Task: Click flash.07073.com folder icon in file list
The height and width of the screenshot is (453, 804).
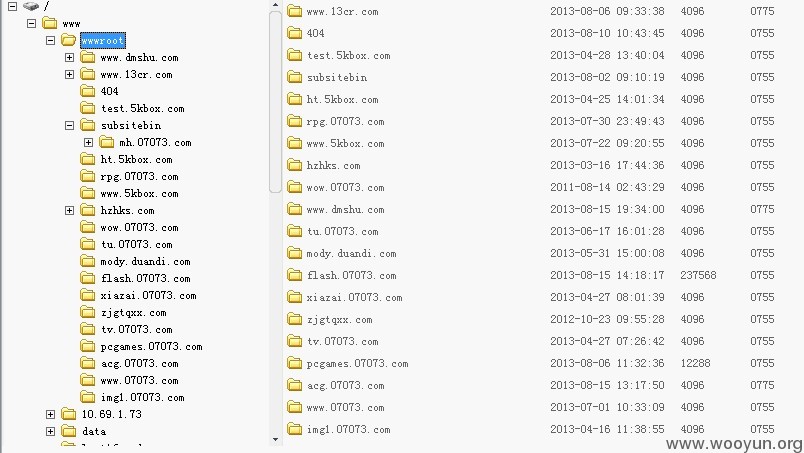Action: pyautogui.click(x=294, y=275)
